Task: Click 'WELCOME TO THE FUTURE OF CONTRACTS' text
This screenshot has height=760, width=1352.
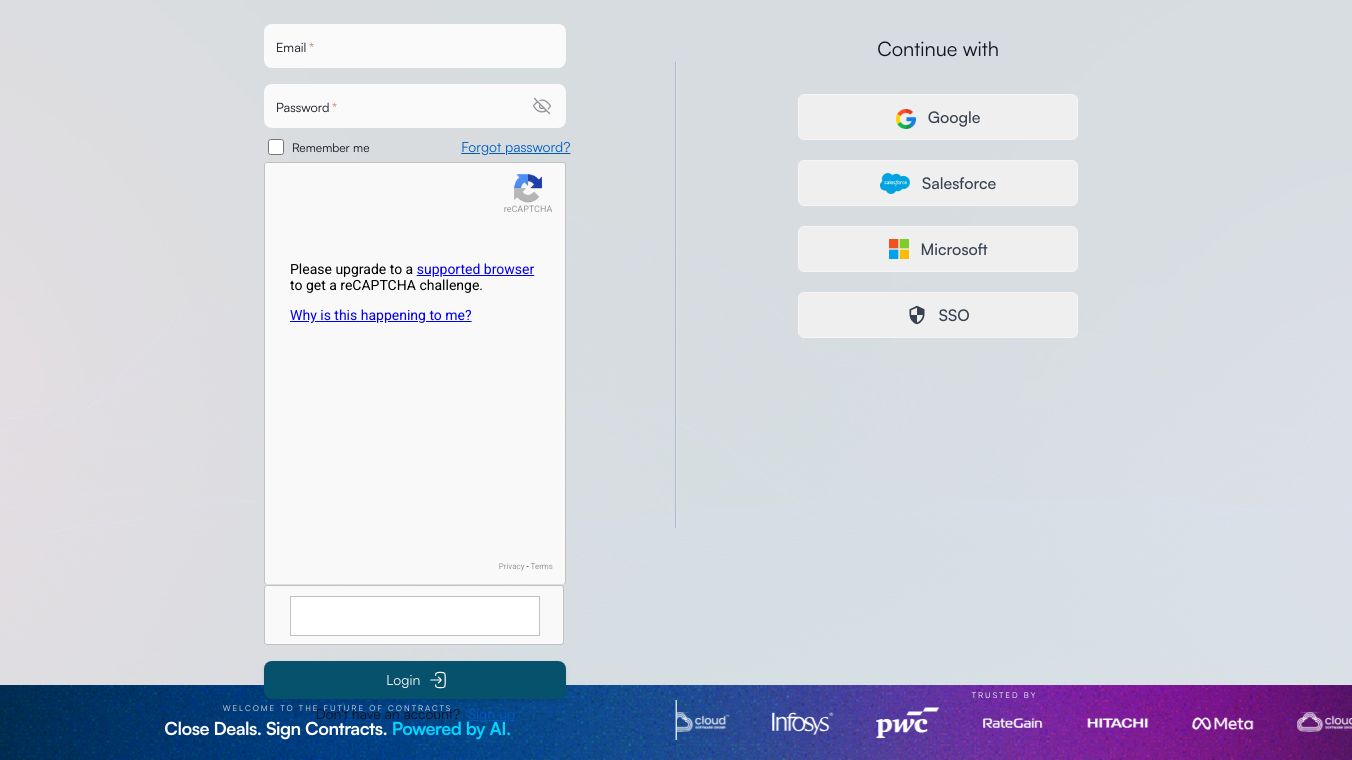Action: click(337, 708)
